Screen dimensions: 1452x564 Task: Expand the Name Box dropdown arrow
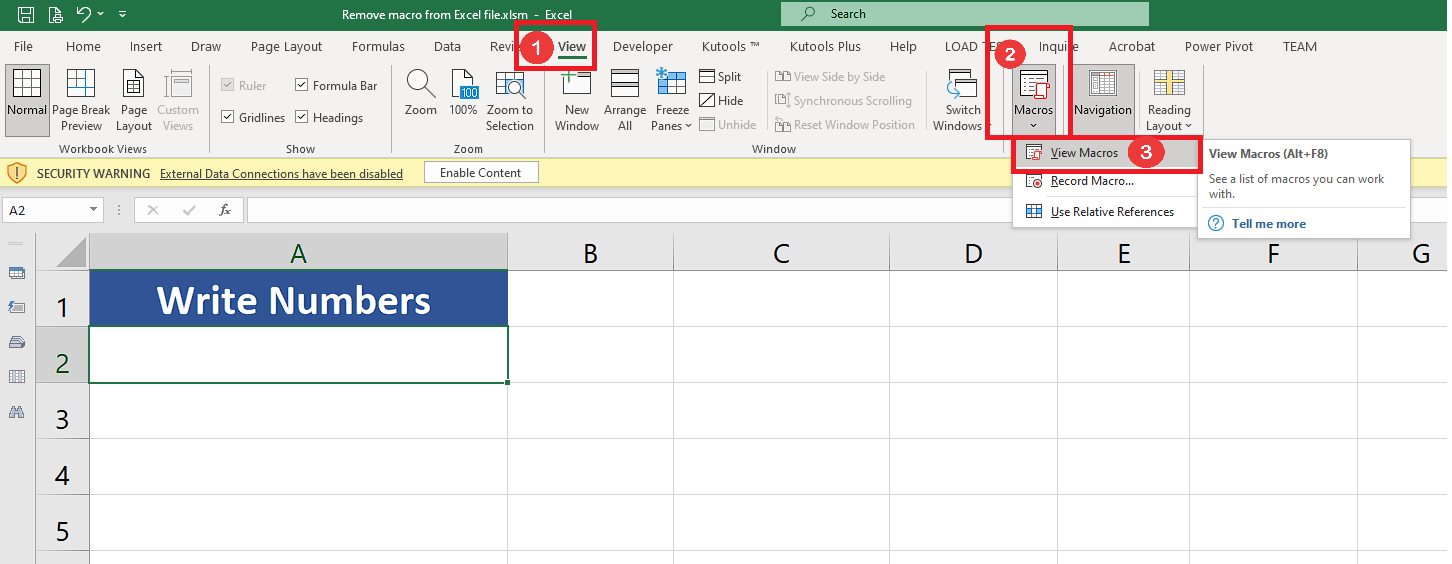(x=94, y=210)
